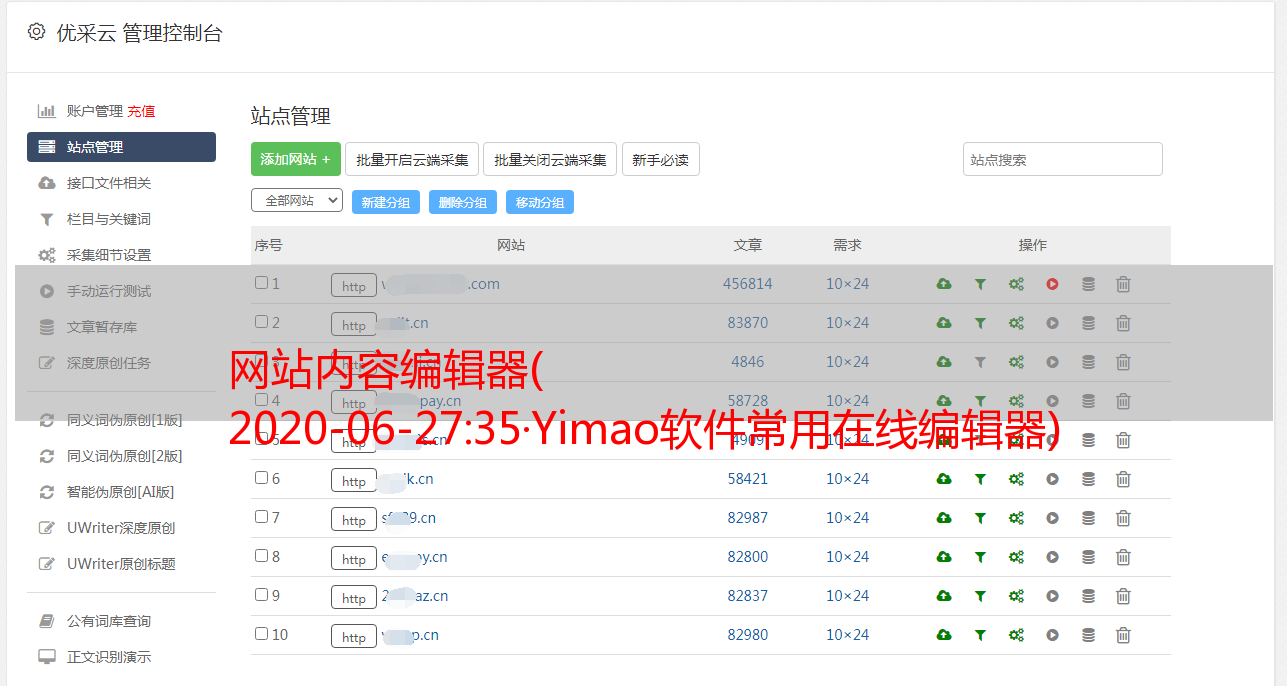Click the gears icon in row 6
The height and width of the screenshot is (686, 1287).
tap(1016, 479)
